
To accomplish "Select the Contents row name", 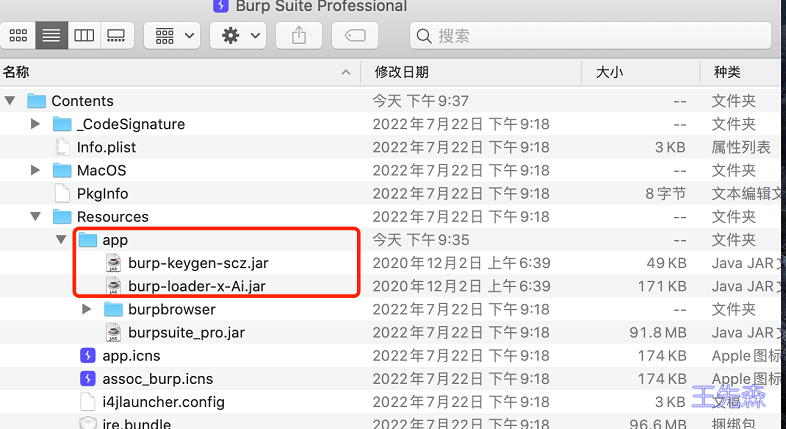I will tap(82, 101).
